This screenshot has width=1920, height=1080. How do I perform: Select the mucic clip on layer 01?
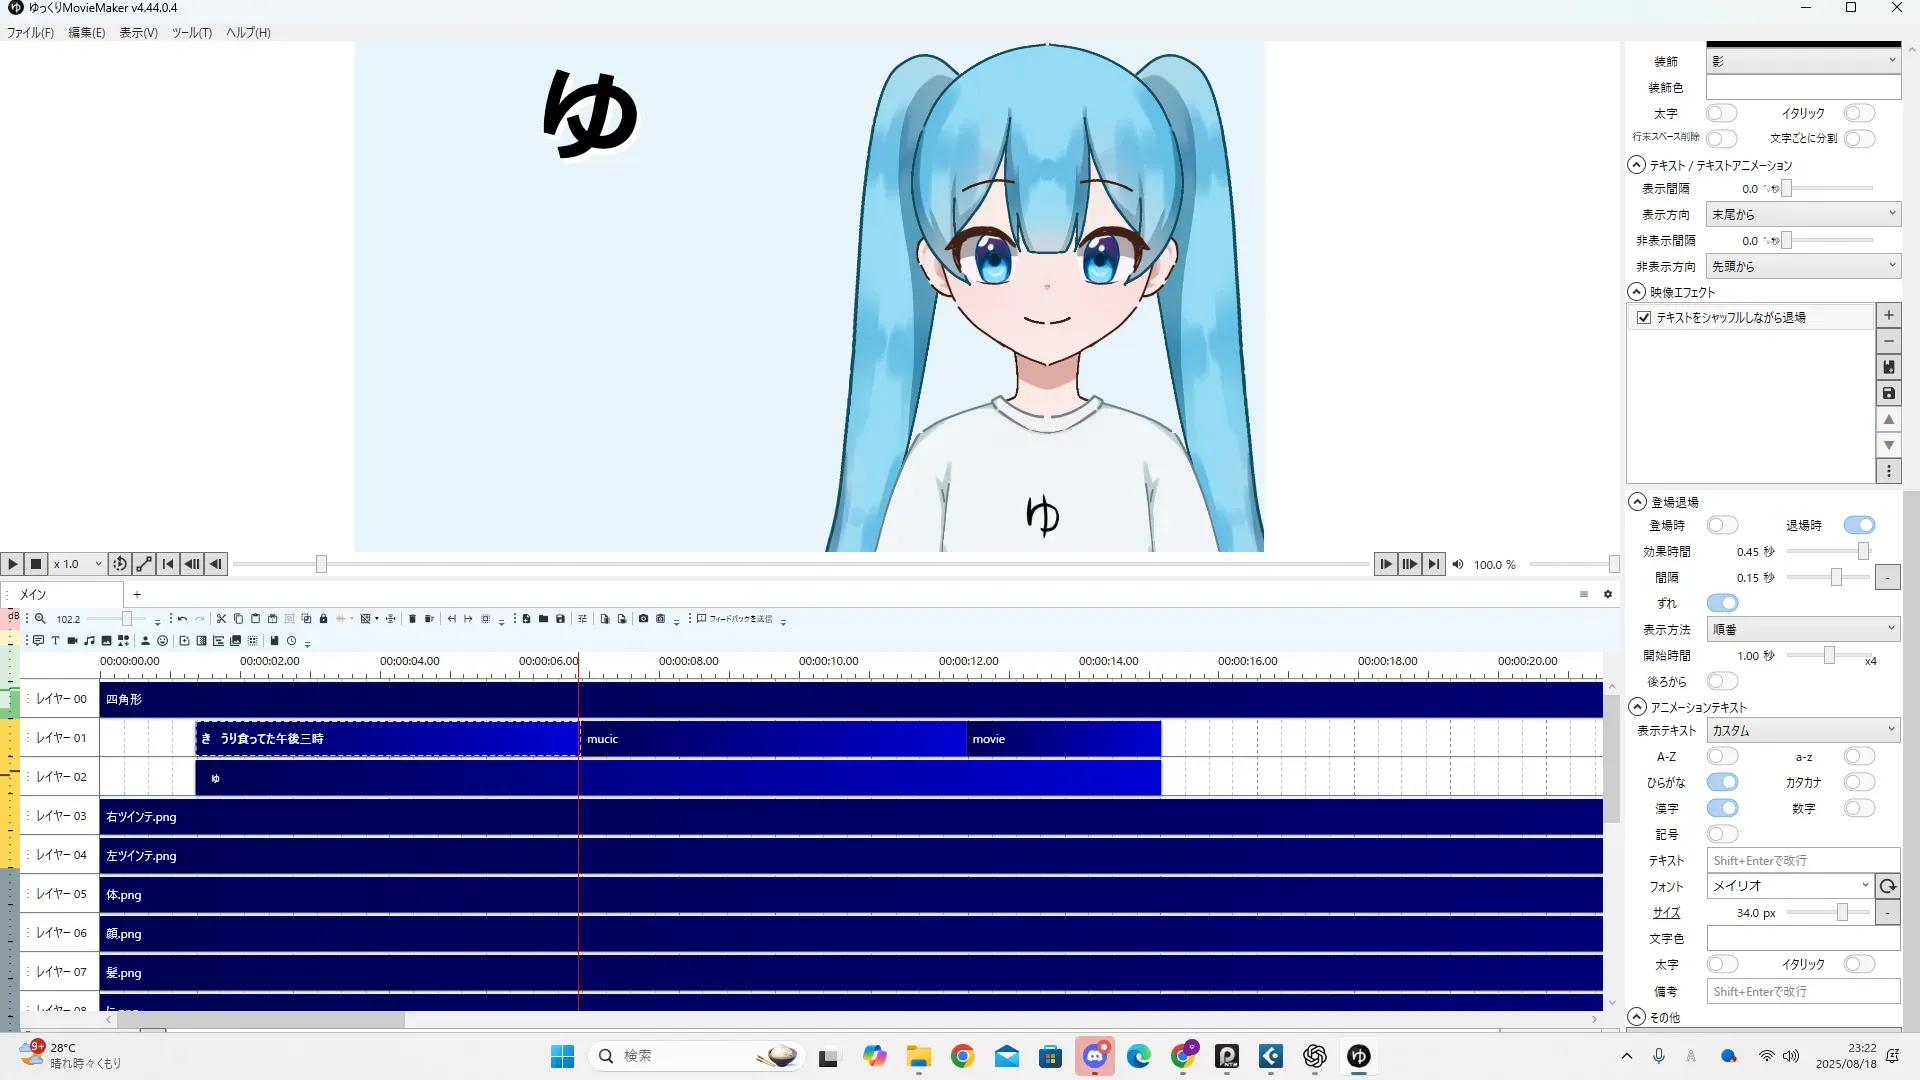tap(772, 739)
